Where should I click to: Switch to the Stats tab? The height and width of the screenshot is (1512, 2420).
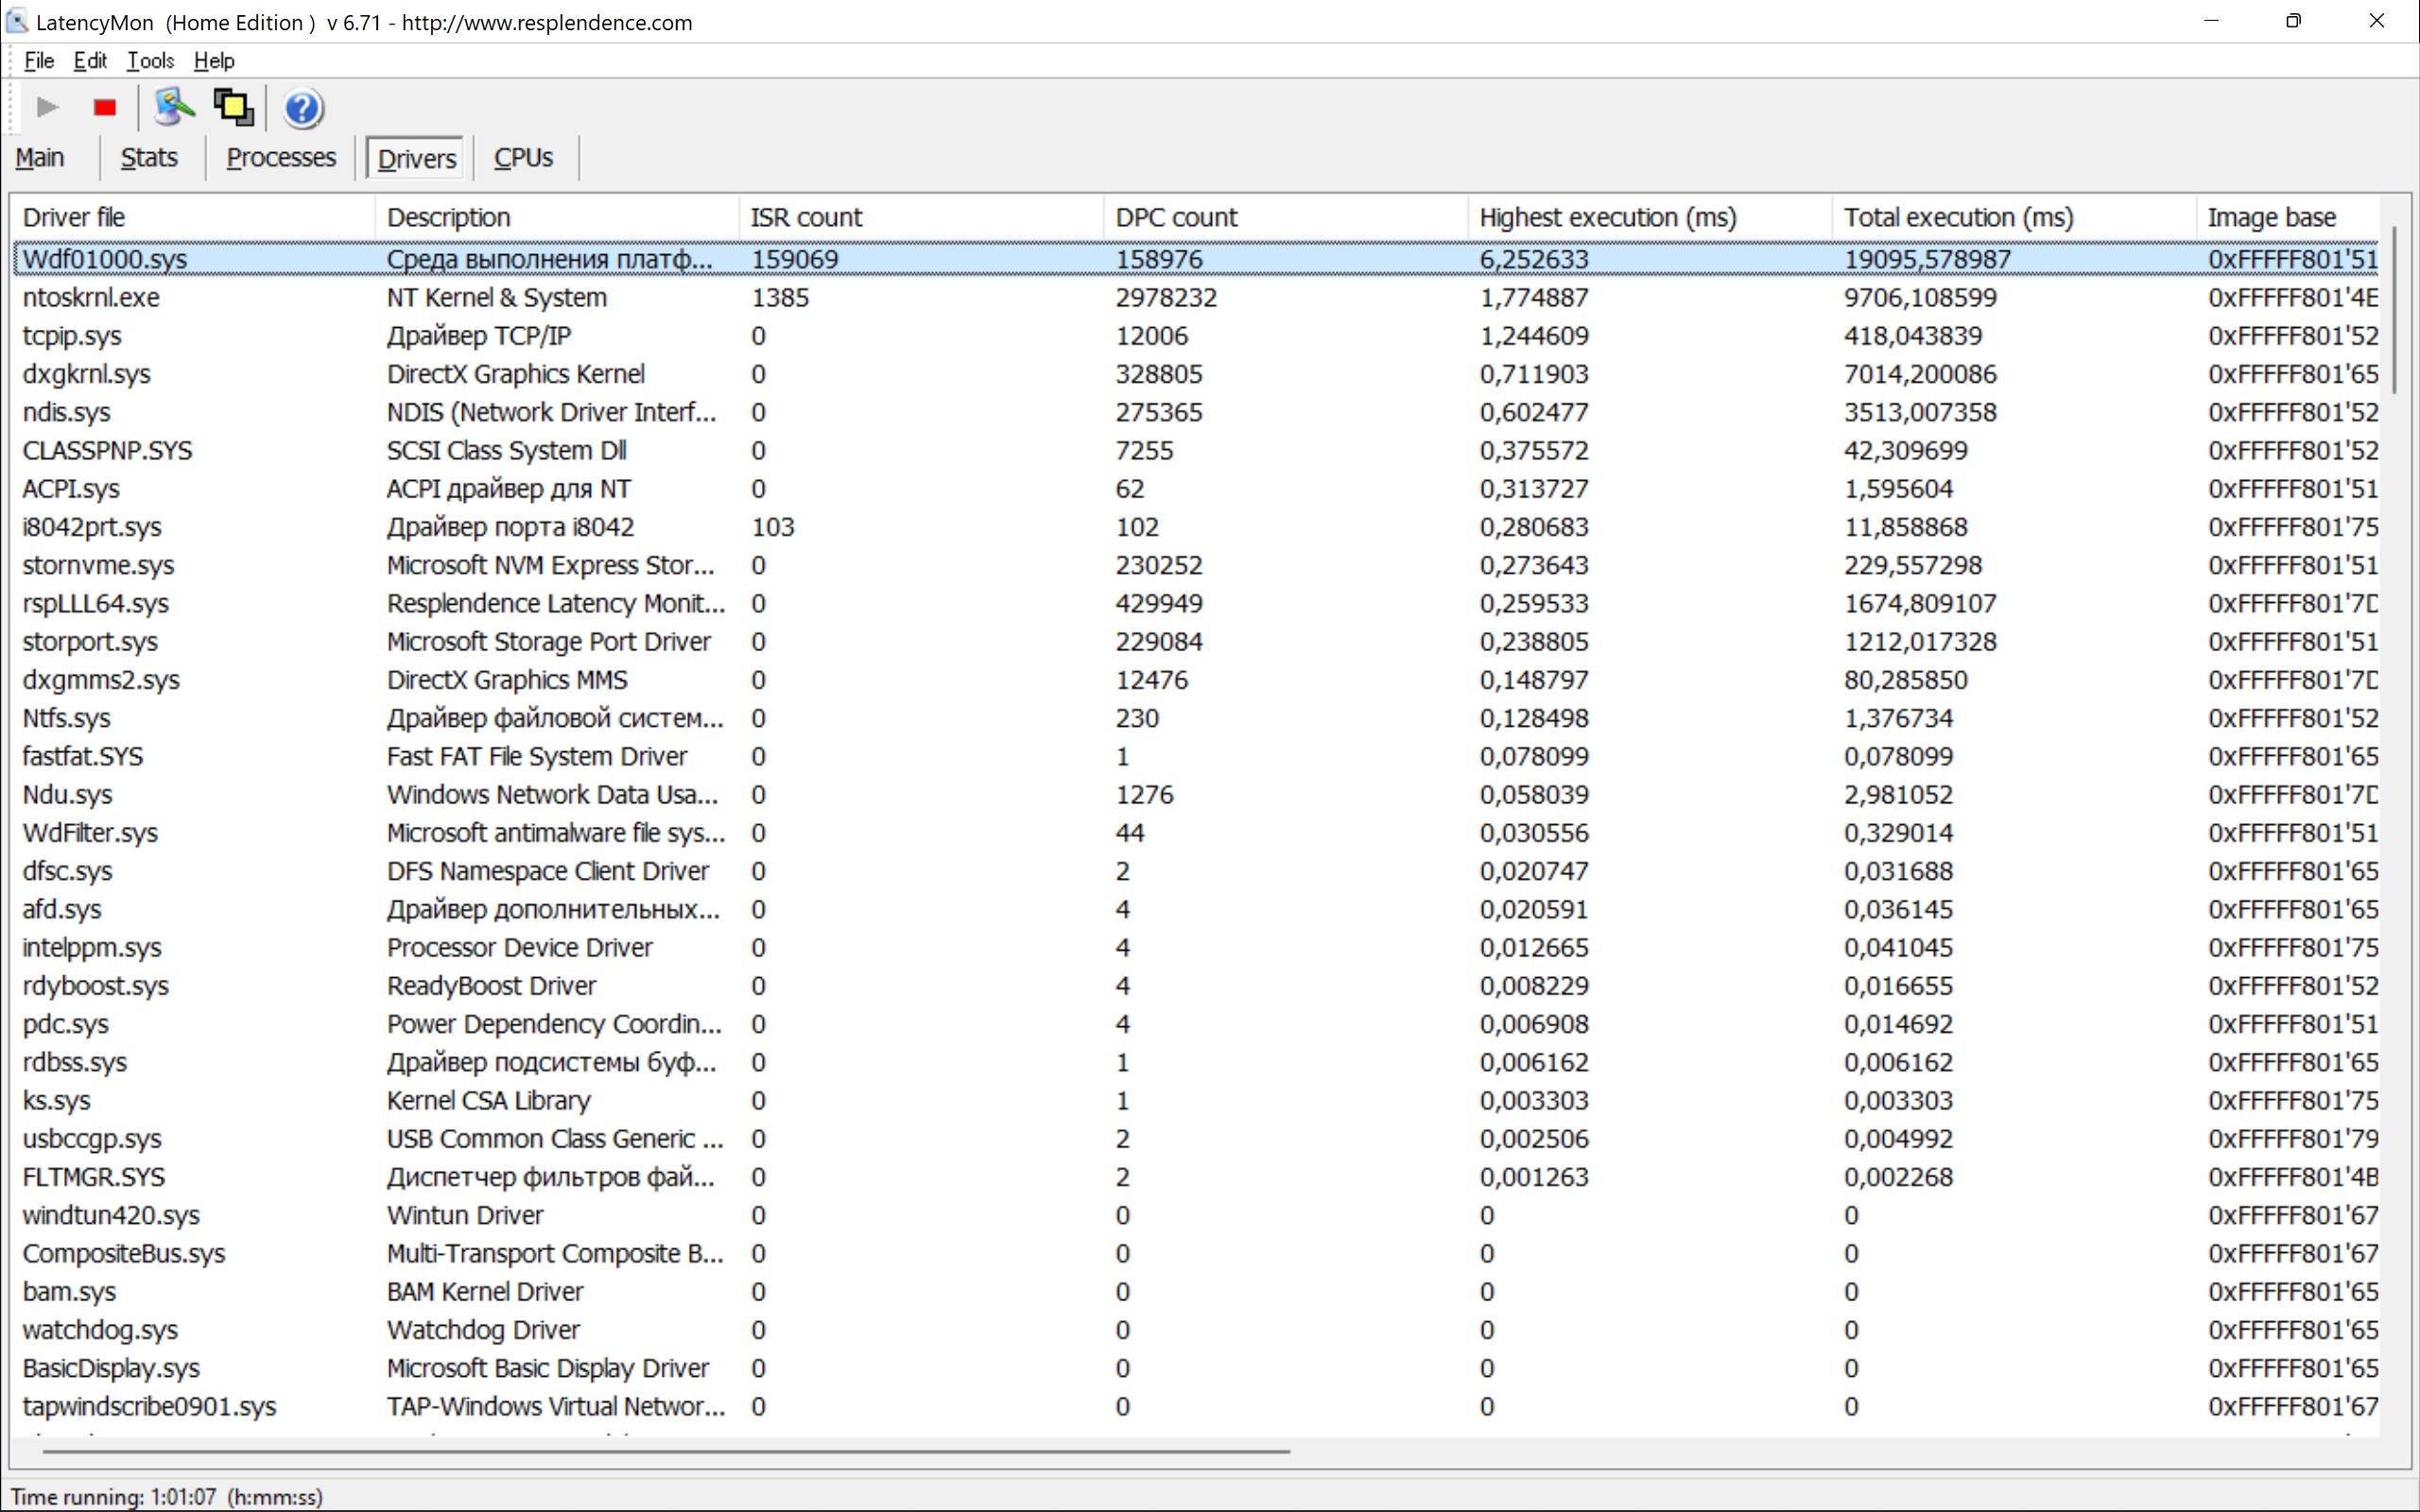click(149, 157)
